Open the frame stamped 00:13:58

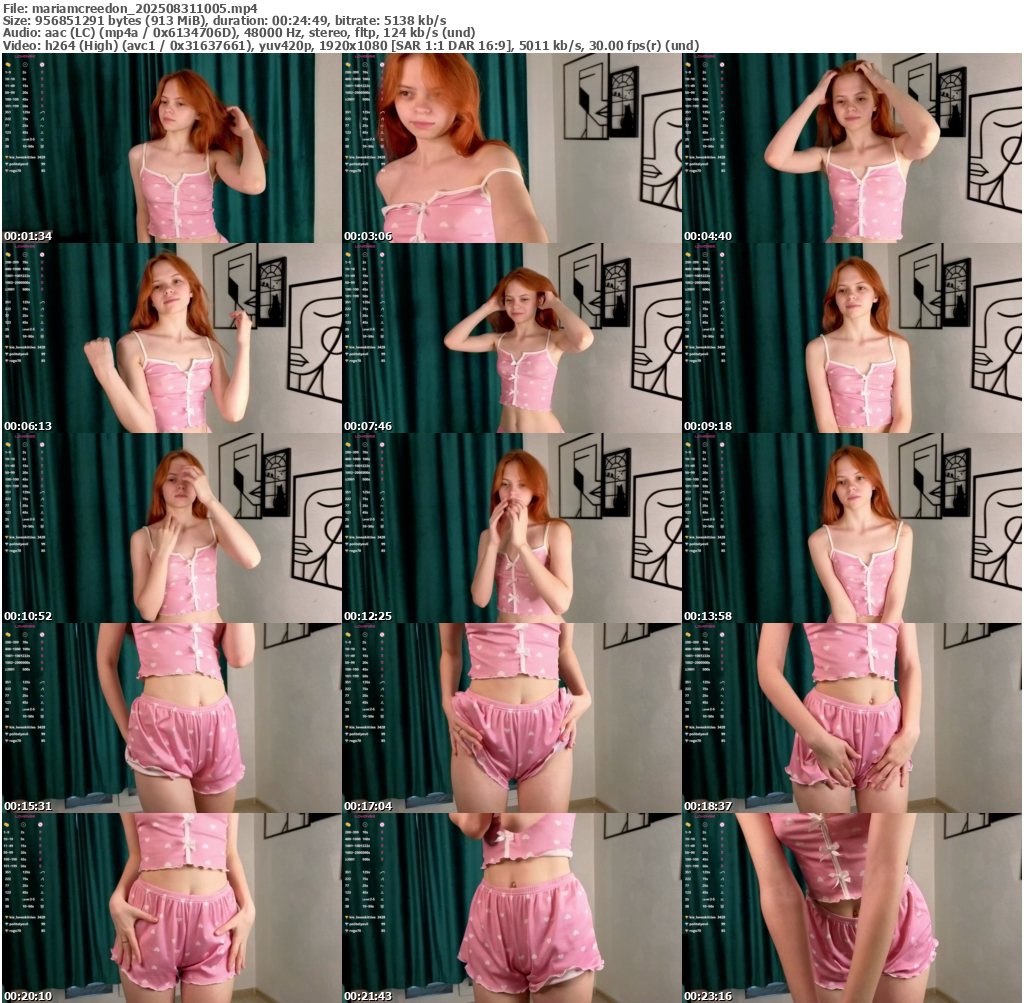click(852, 528)
